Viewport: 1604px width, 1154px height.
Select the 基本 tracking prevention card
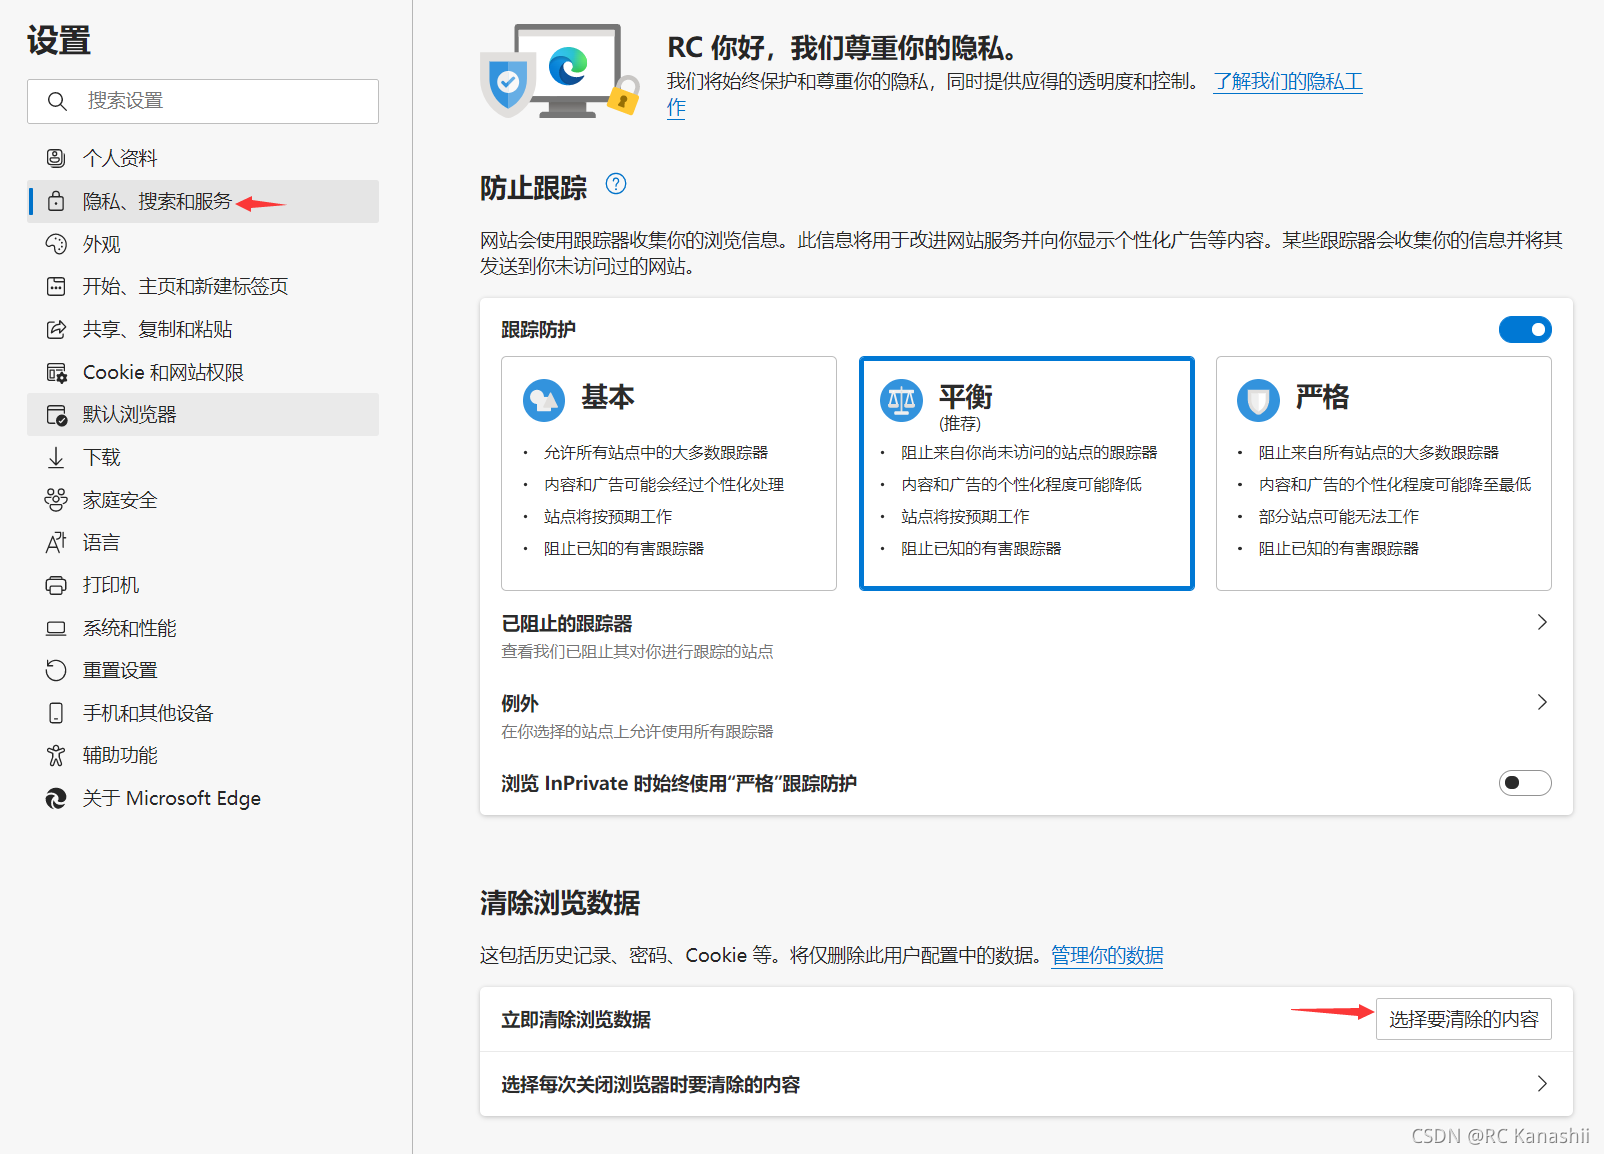(x=669, y=473)
